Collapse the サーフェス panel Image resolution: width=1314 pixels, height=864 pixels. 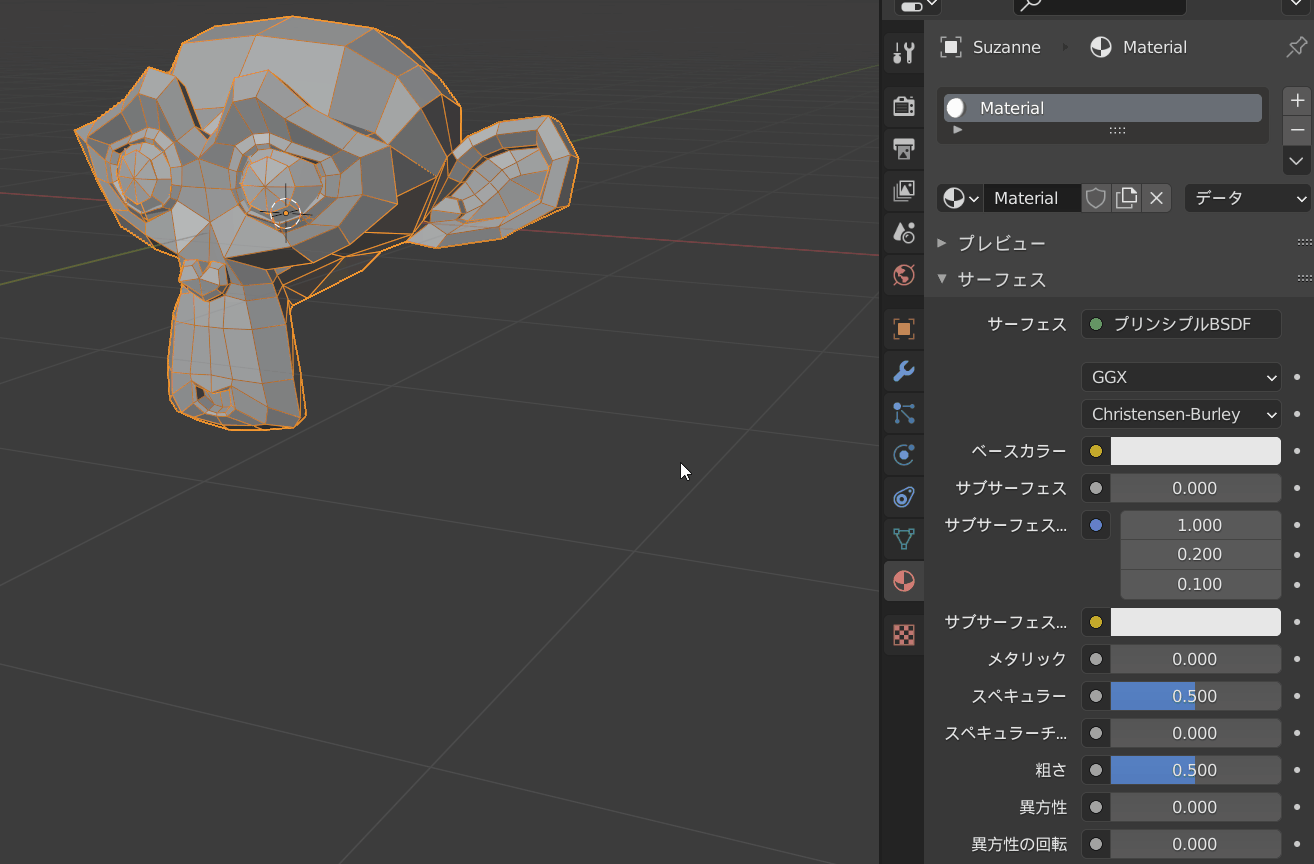point(942,279)
